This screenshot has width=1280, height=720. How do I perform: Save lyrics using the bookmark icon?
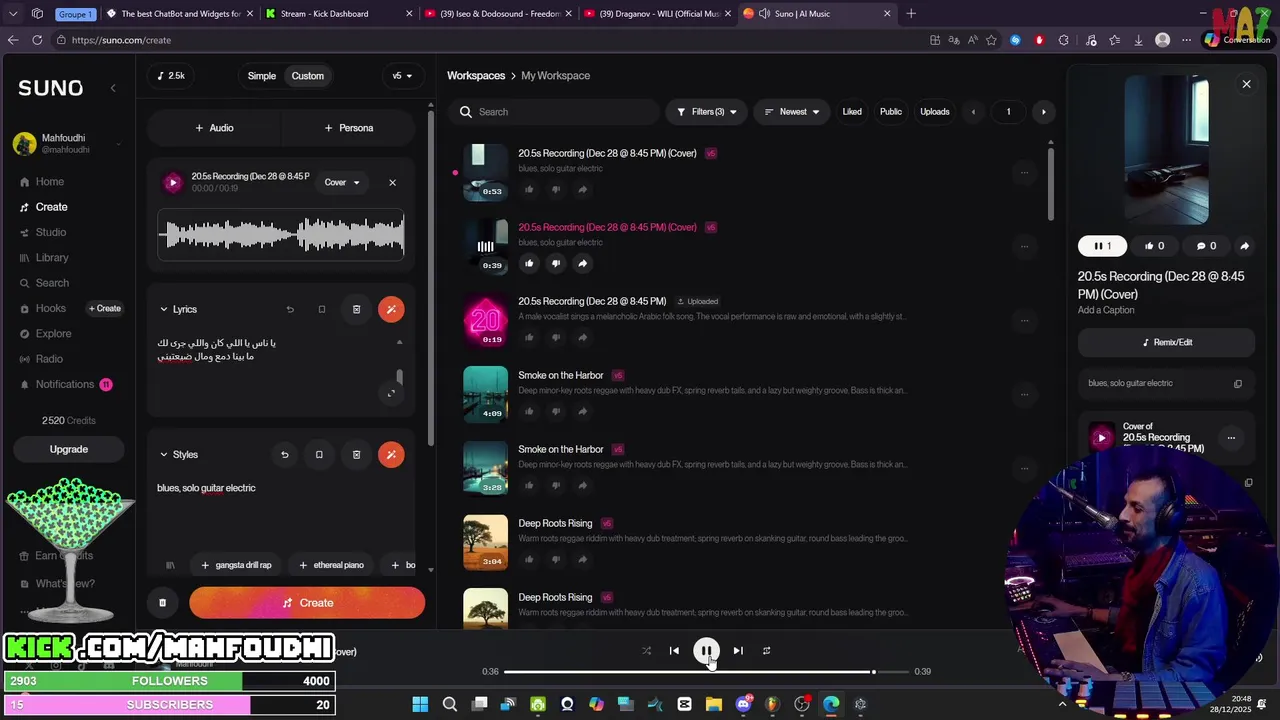coord(322,309)
